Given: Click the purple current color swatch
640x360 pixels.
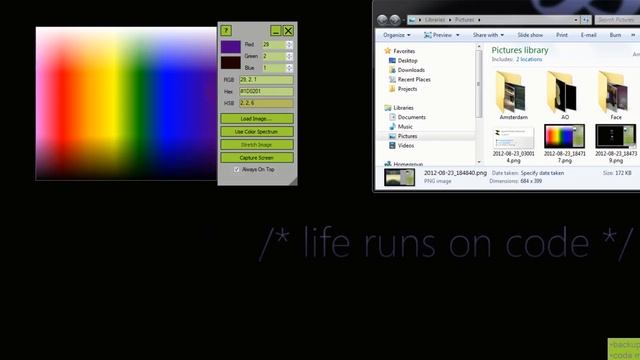Looking at the screenshot, I should click(231, 47).
